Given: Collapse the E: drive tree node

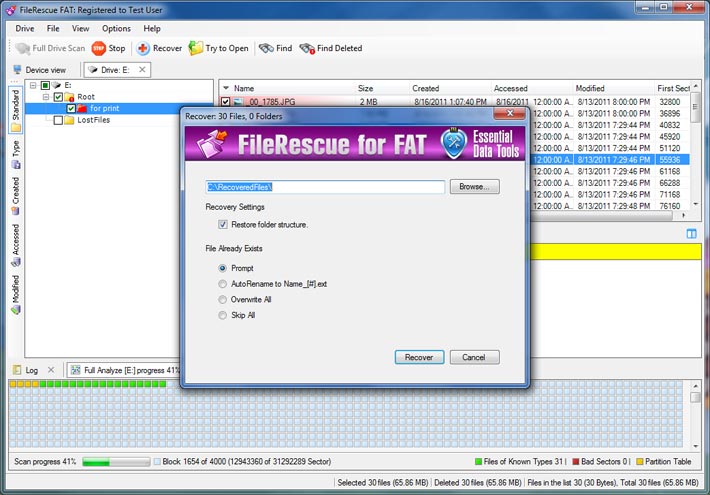Looking at the screenshot, I should point(33,85).
